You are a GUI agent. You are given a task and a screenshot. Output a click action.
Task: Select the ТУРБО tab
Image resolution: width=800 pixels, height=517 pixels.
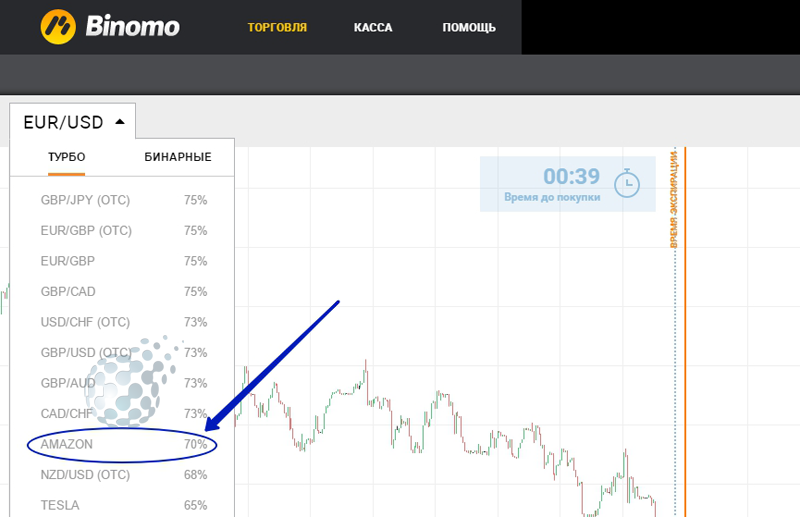pos(66,157)
